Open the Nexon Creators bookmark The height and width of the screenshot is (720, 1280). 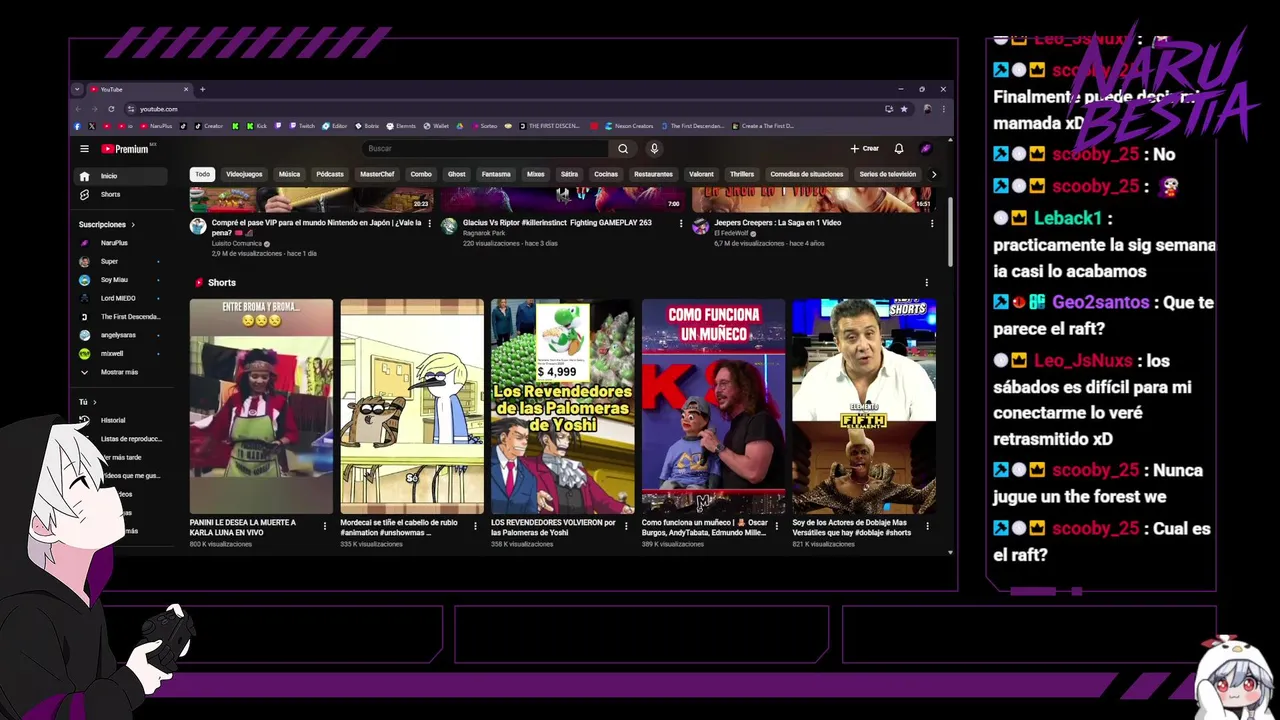(628, 126)
